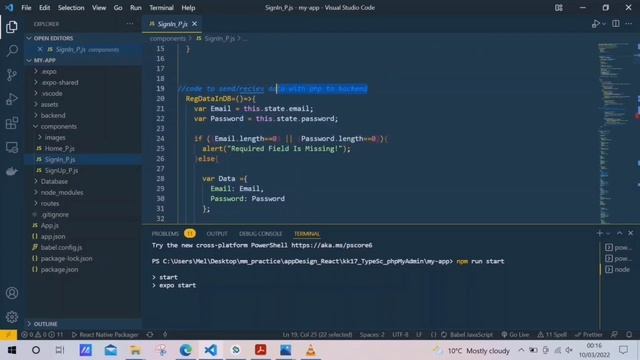Customize layout icon in title bar
The height and width of the screenshot is (360, 640).
pos(559,8)
